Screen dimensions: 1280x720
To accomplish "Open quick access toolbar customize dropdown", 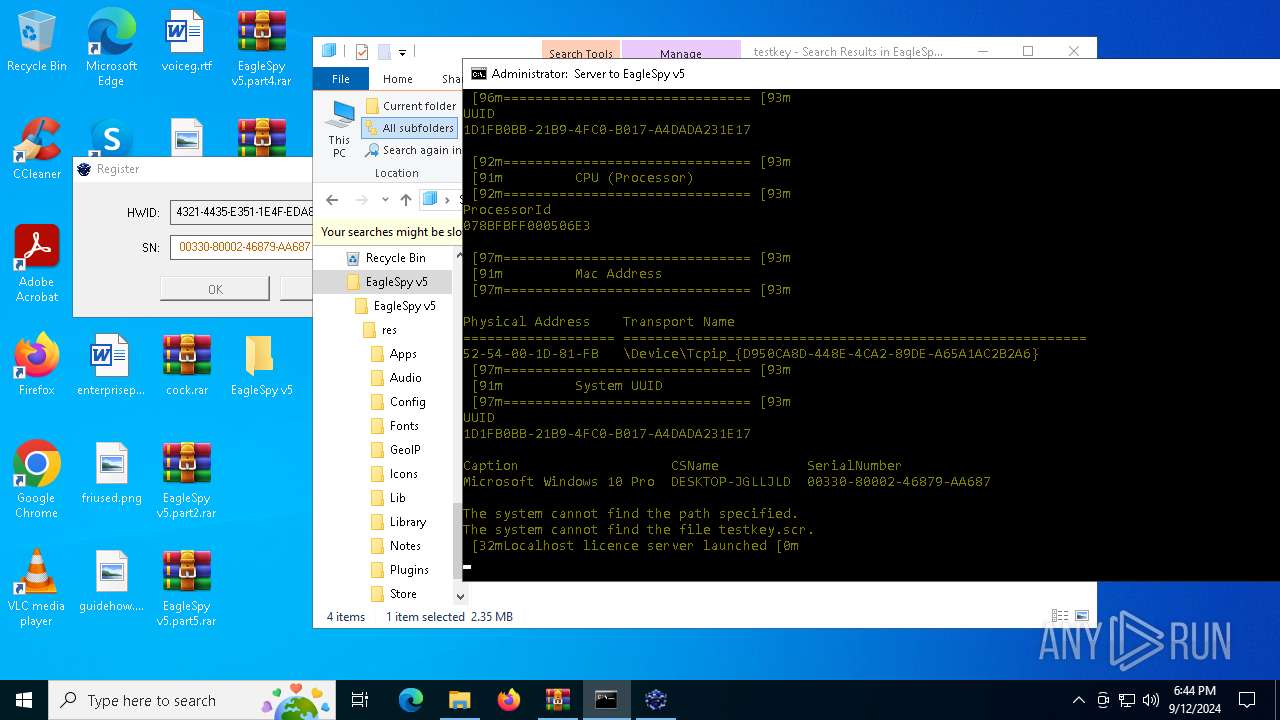I will tap(402, 52).
